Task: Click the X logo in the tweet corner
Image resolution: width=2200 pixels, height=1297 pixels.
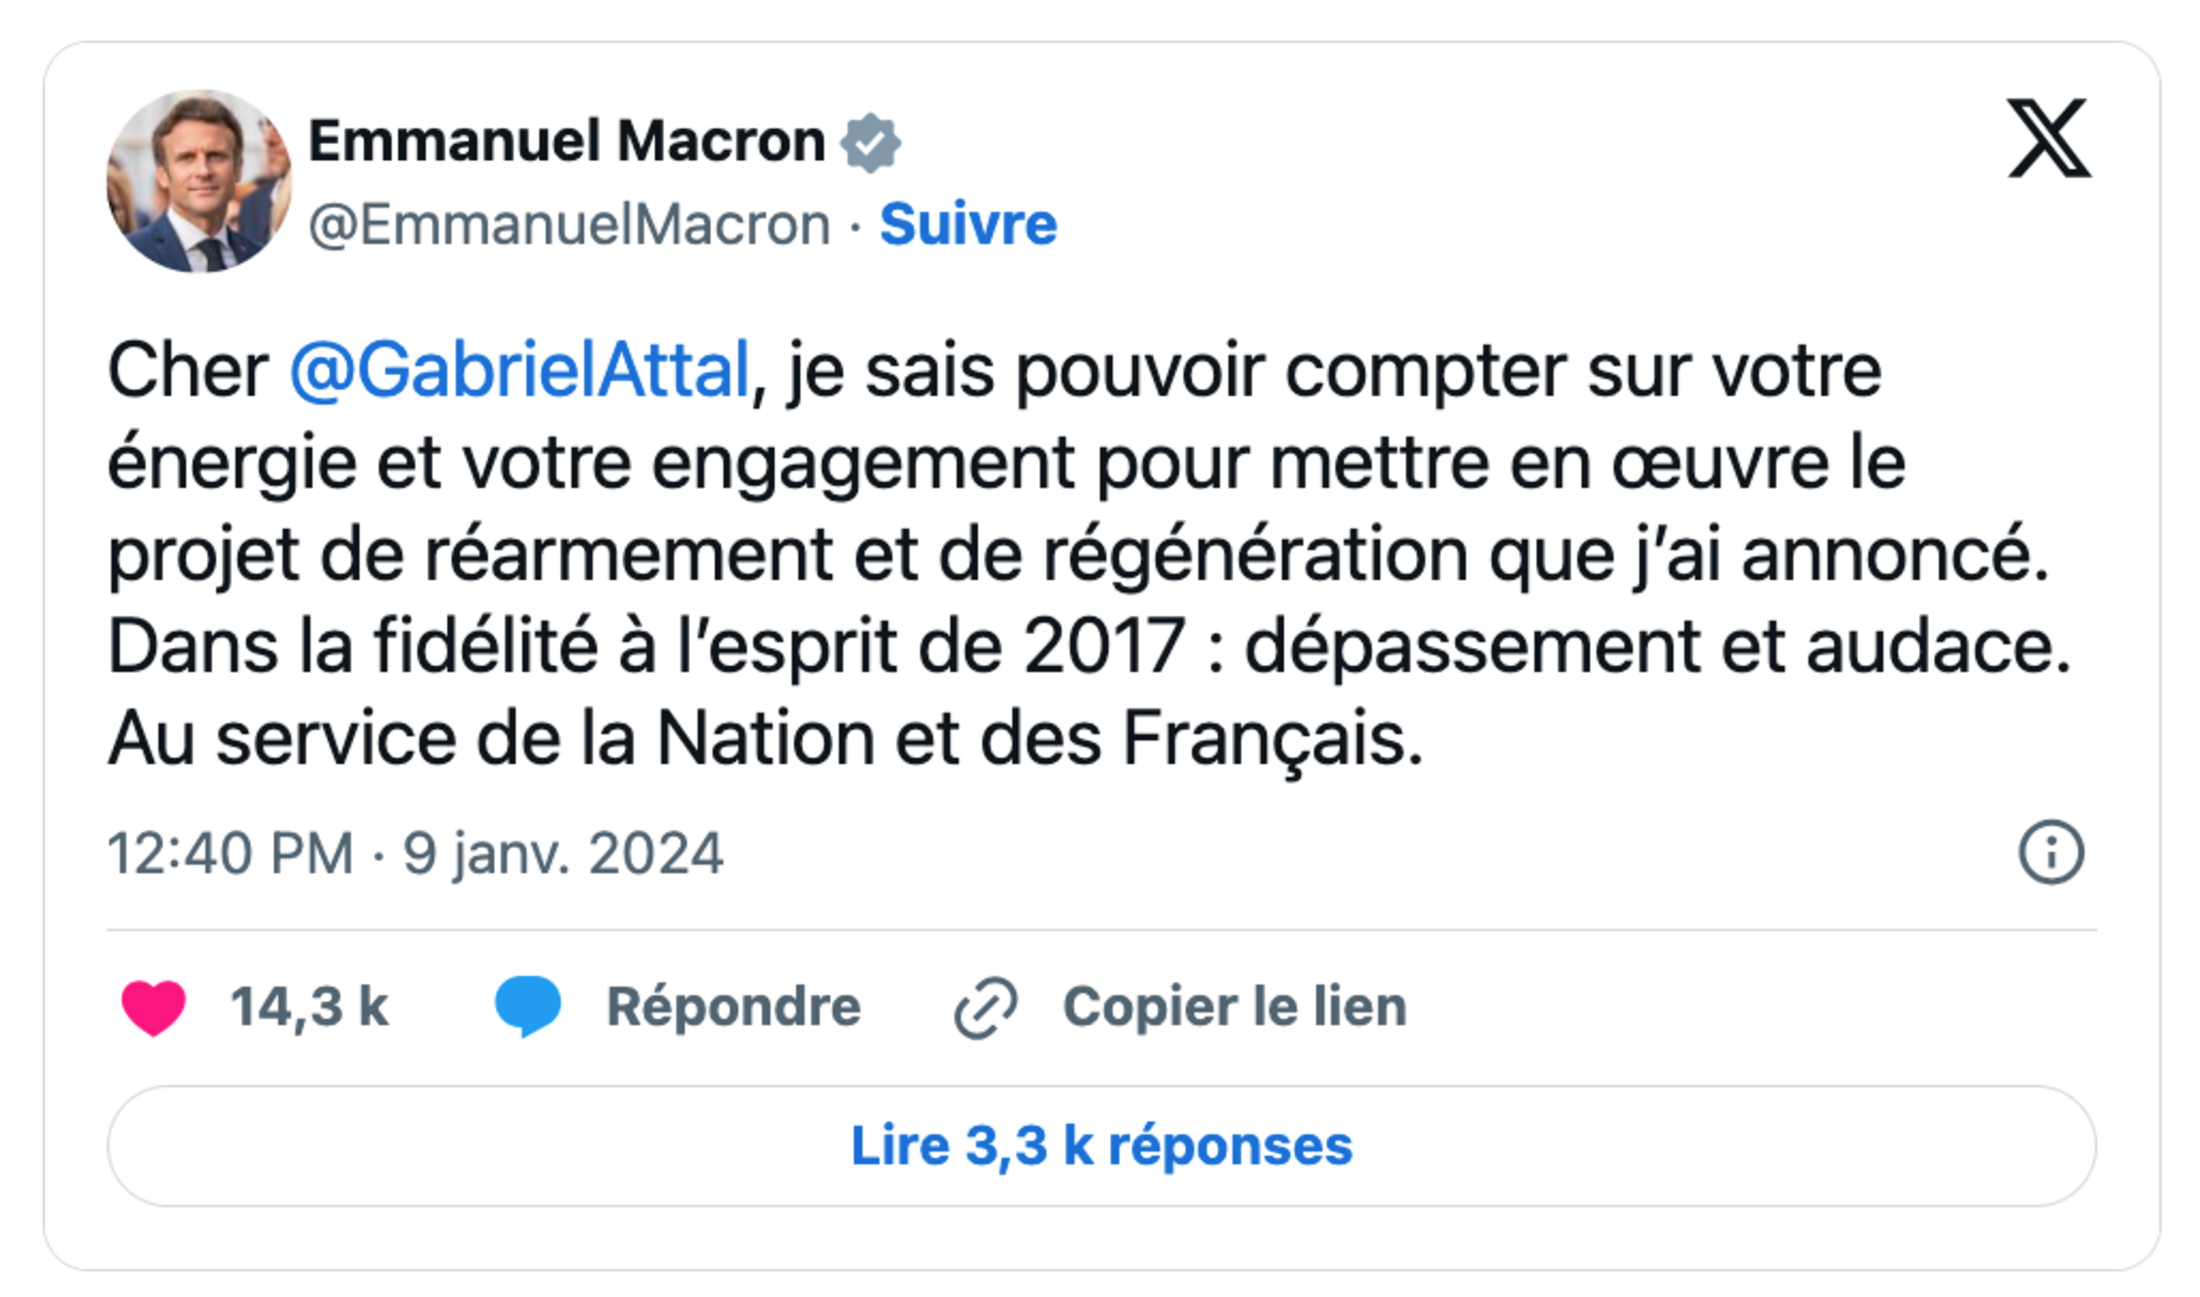Action: (2048, 139)
